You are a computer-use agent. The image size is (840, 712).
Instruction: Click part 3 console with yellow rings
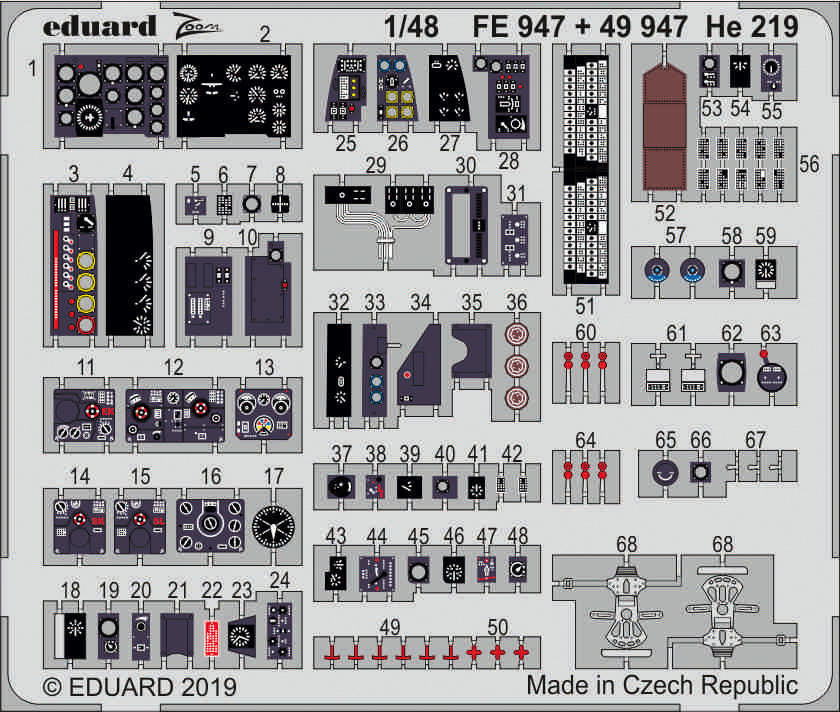73,265
